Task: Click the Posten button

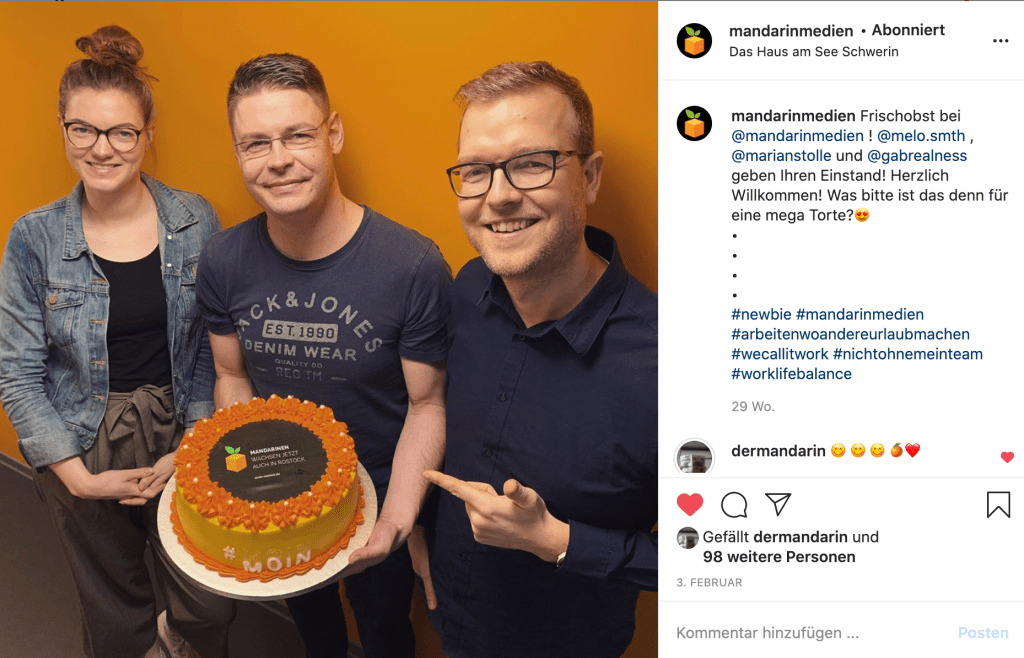Action: pos(983,633)
